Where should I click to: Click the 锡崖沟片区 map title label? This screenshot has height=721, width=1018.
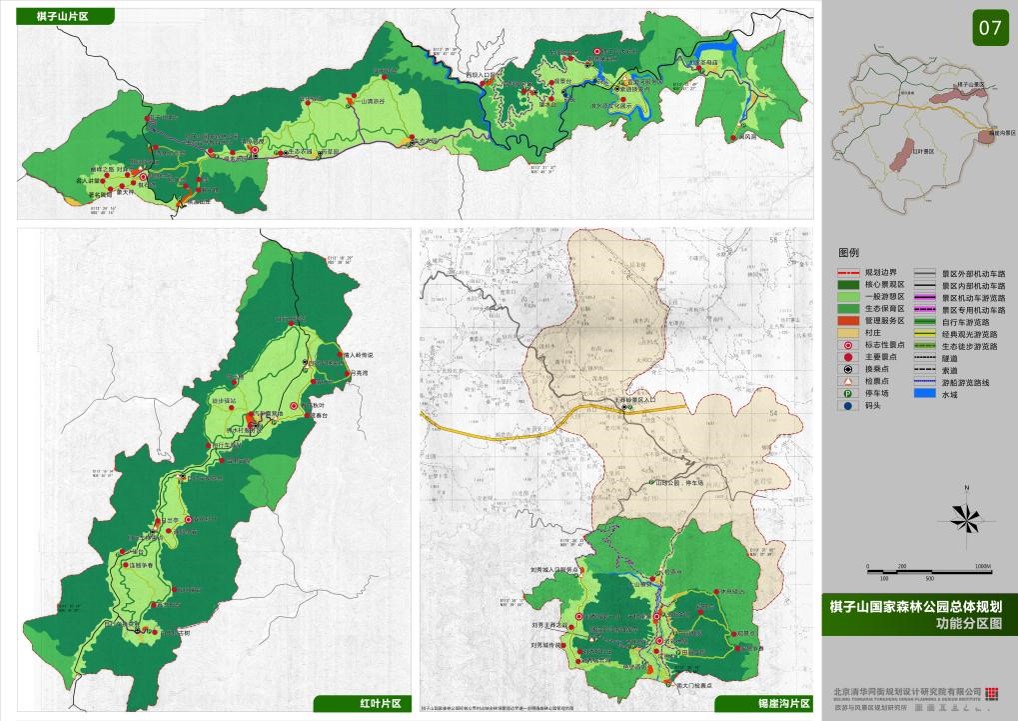tap(775, 703)
